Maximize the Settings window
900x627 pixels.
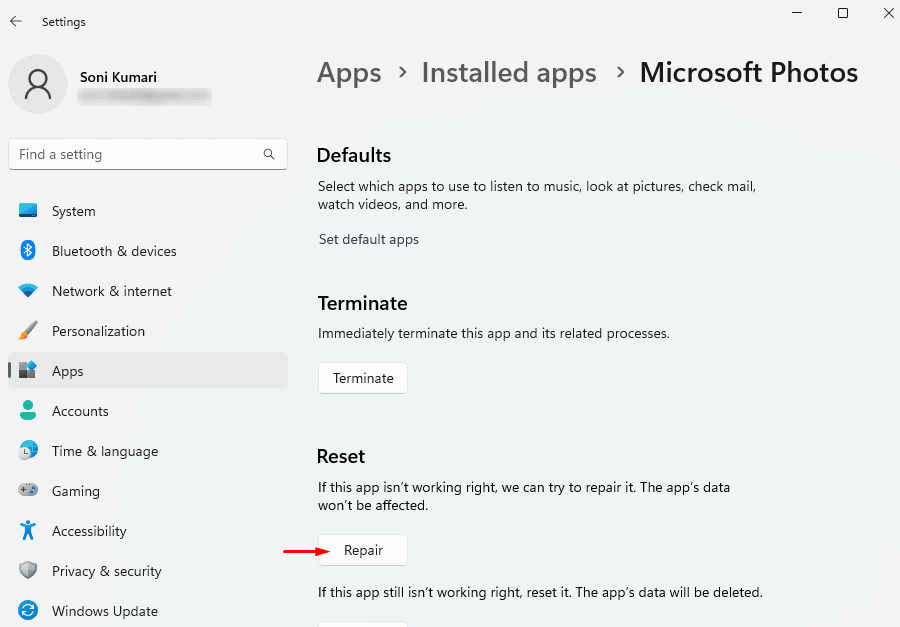843,13
